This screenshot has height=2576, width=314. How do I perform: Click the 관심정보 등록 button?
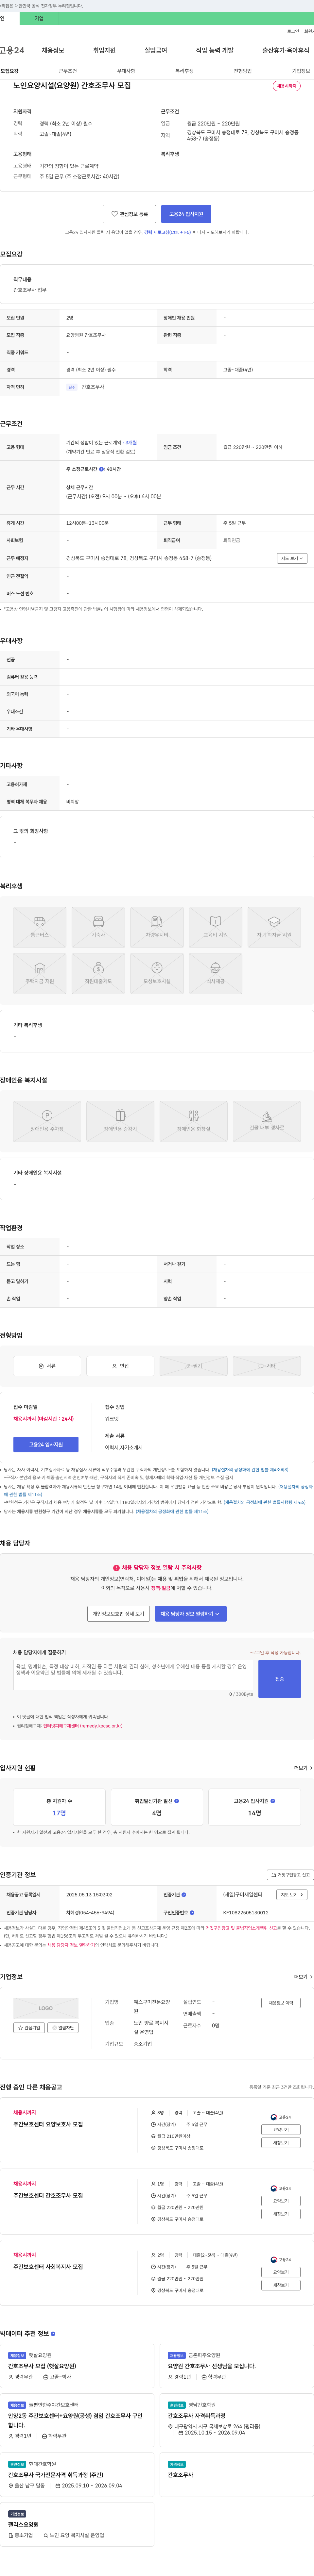[x=129, y=214]
